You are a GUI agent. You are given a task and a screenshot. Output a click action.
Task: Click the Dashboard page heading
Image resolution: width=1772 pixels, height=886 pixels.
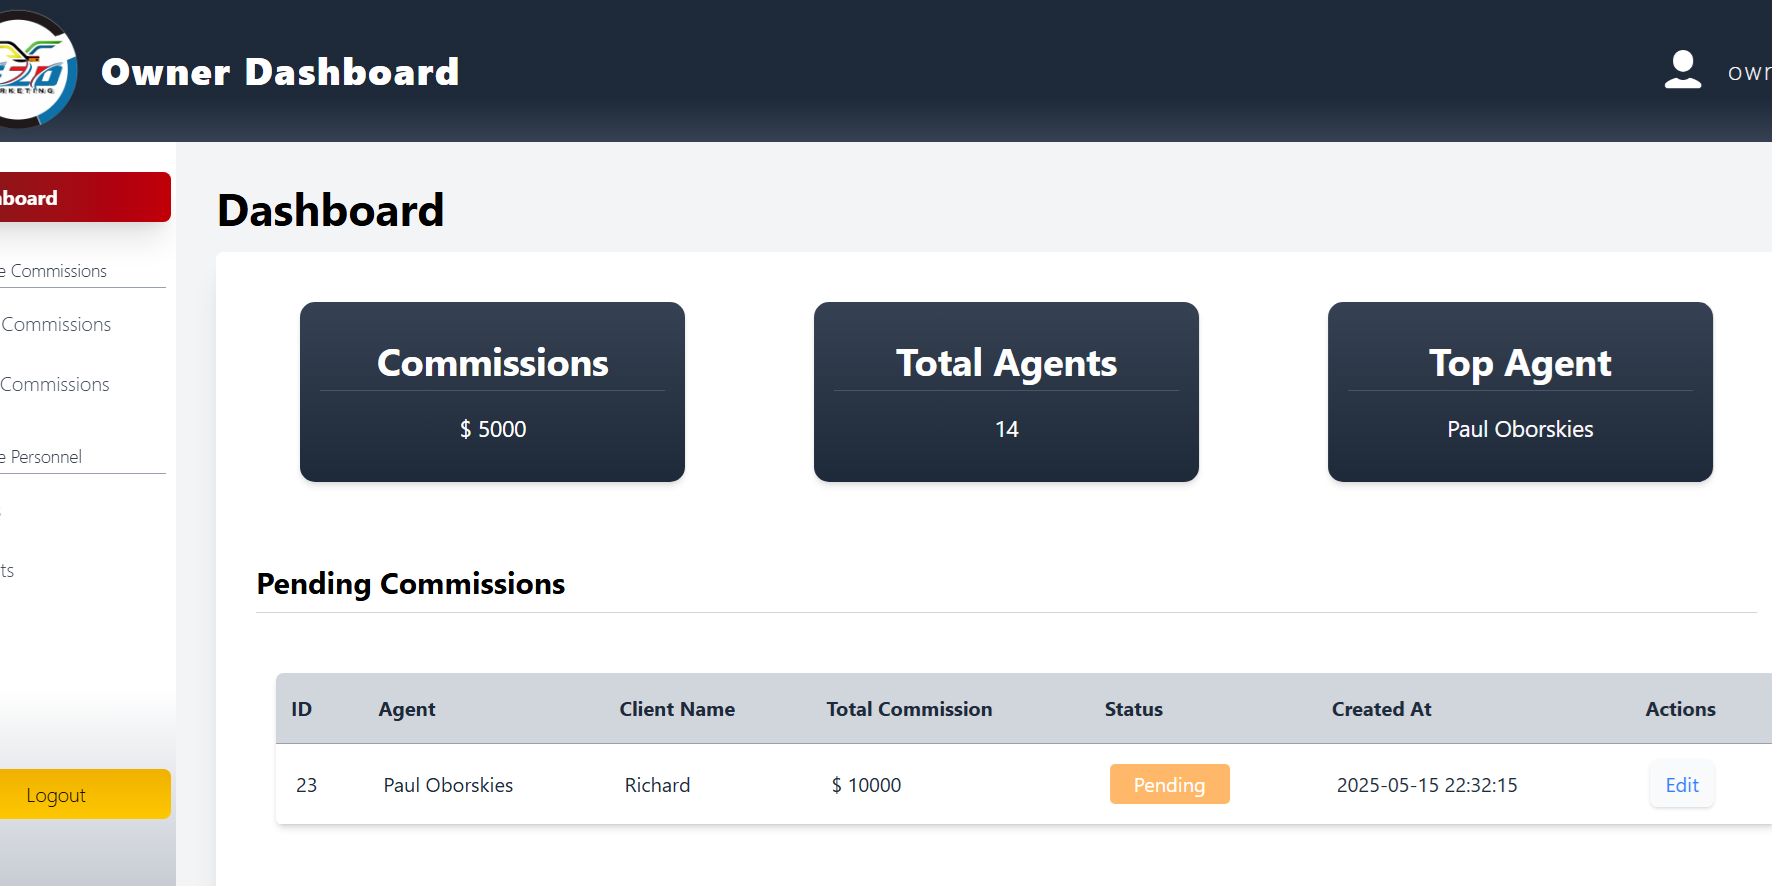(x=331, y=210)
